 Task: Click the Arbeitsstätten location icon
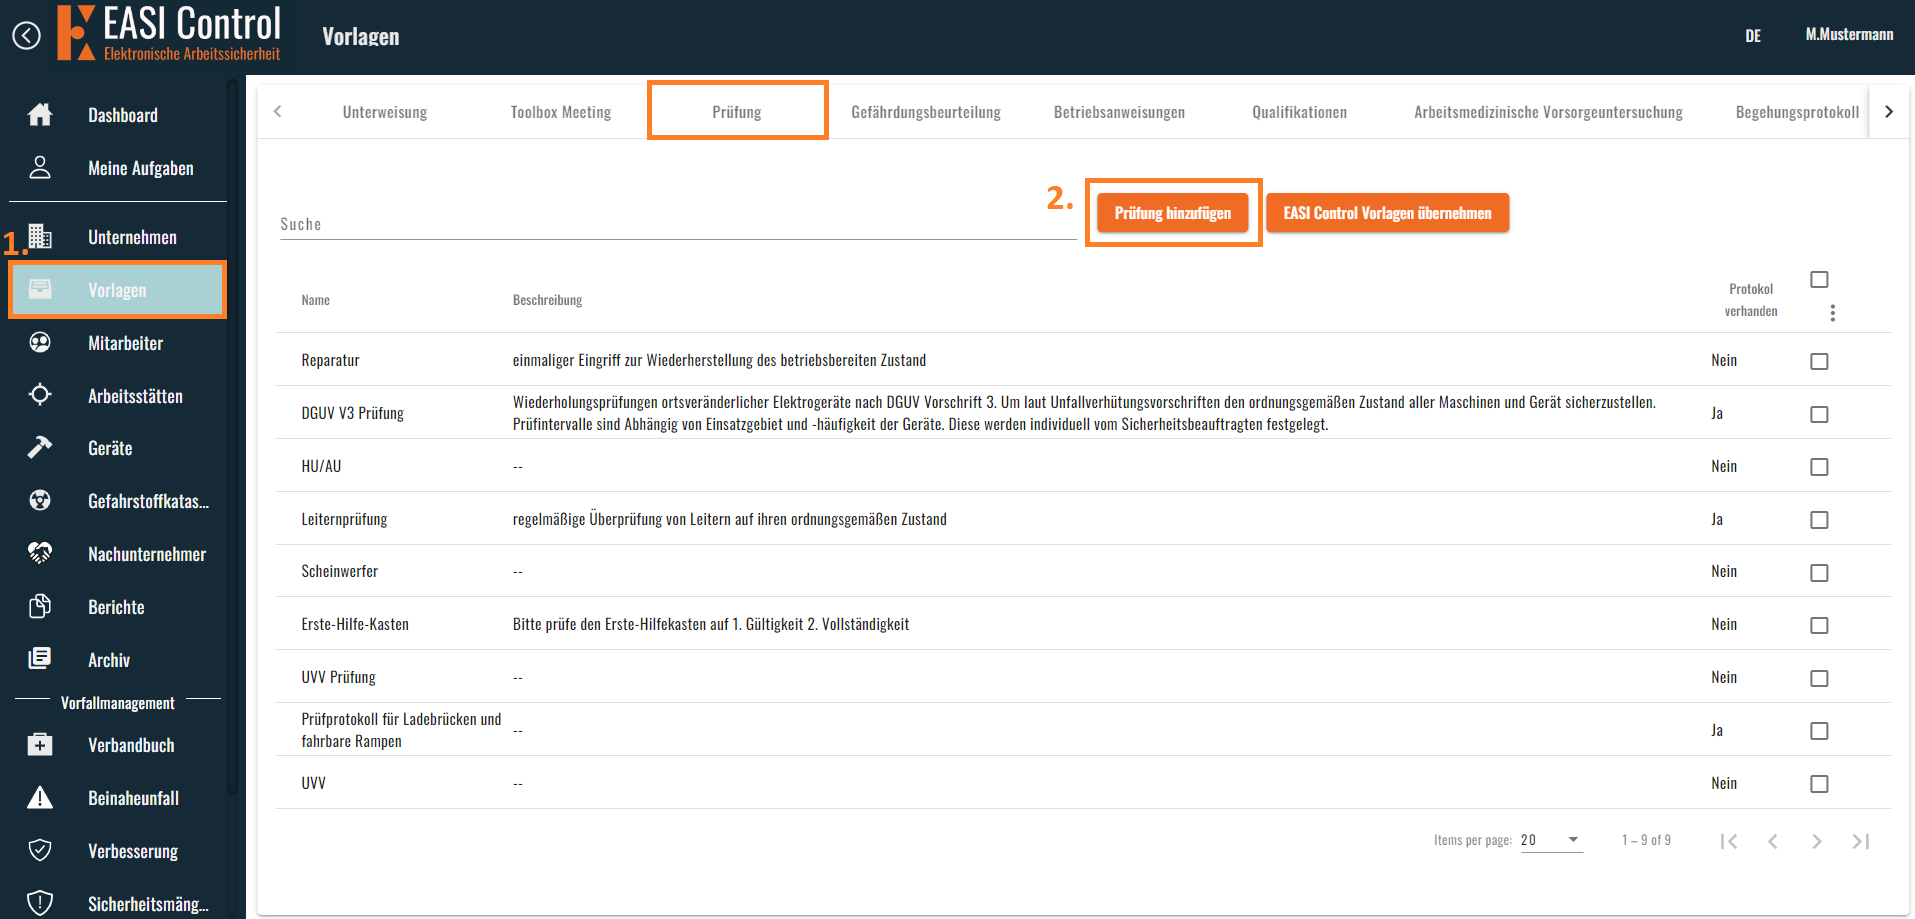click(40, 394)
